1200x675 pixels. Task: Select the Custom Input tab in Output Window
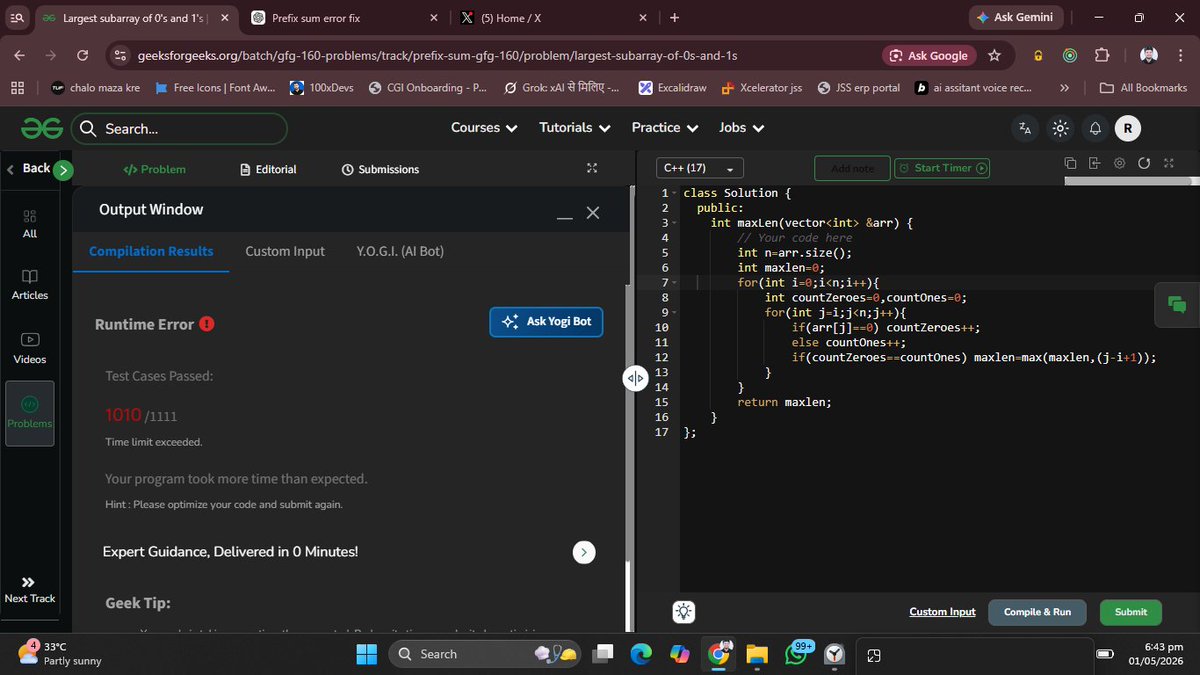click(x=285, y=251)
